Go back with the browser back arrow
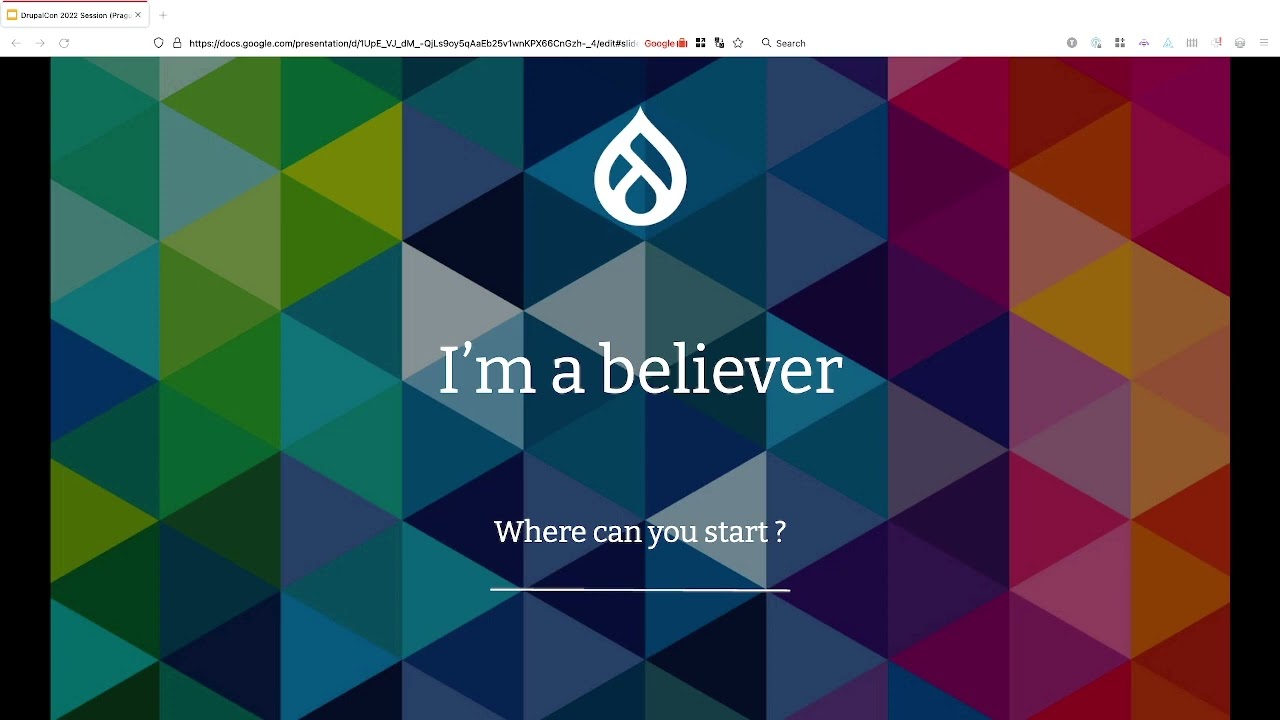The height and width of the screenshot is (720, 1280). coord(16,43)
